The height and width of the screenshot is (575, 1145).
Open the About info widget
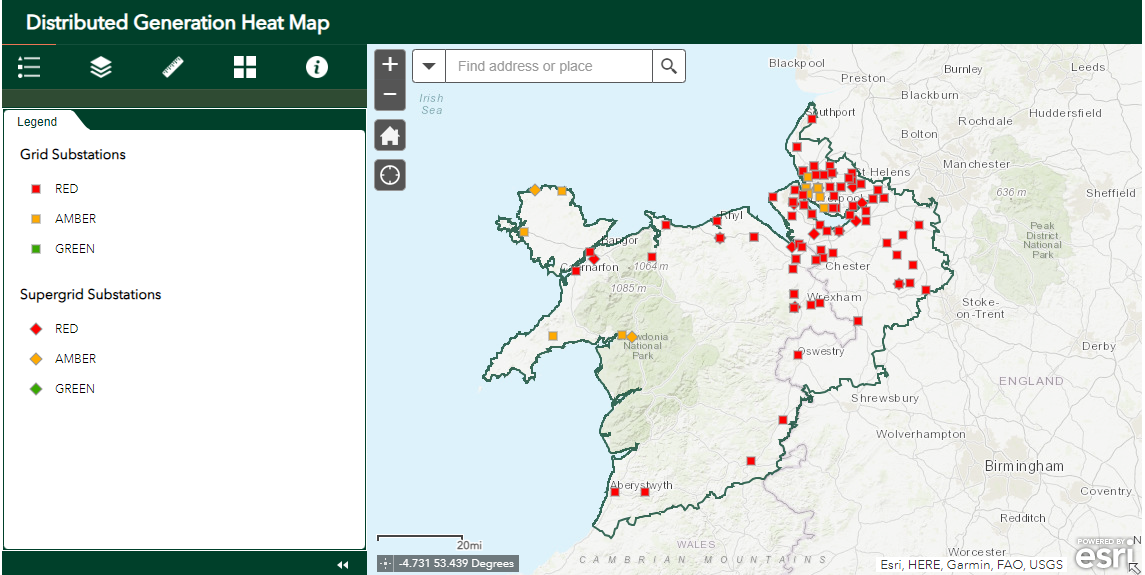pos(317,67)
